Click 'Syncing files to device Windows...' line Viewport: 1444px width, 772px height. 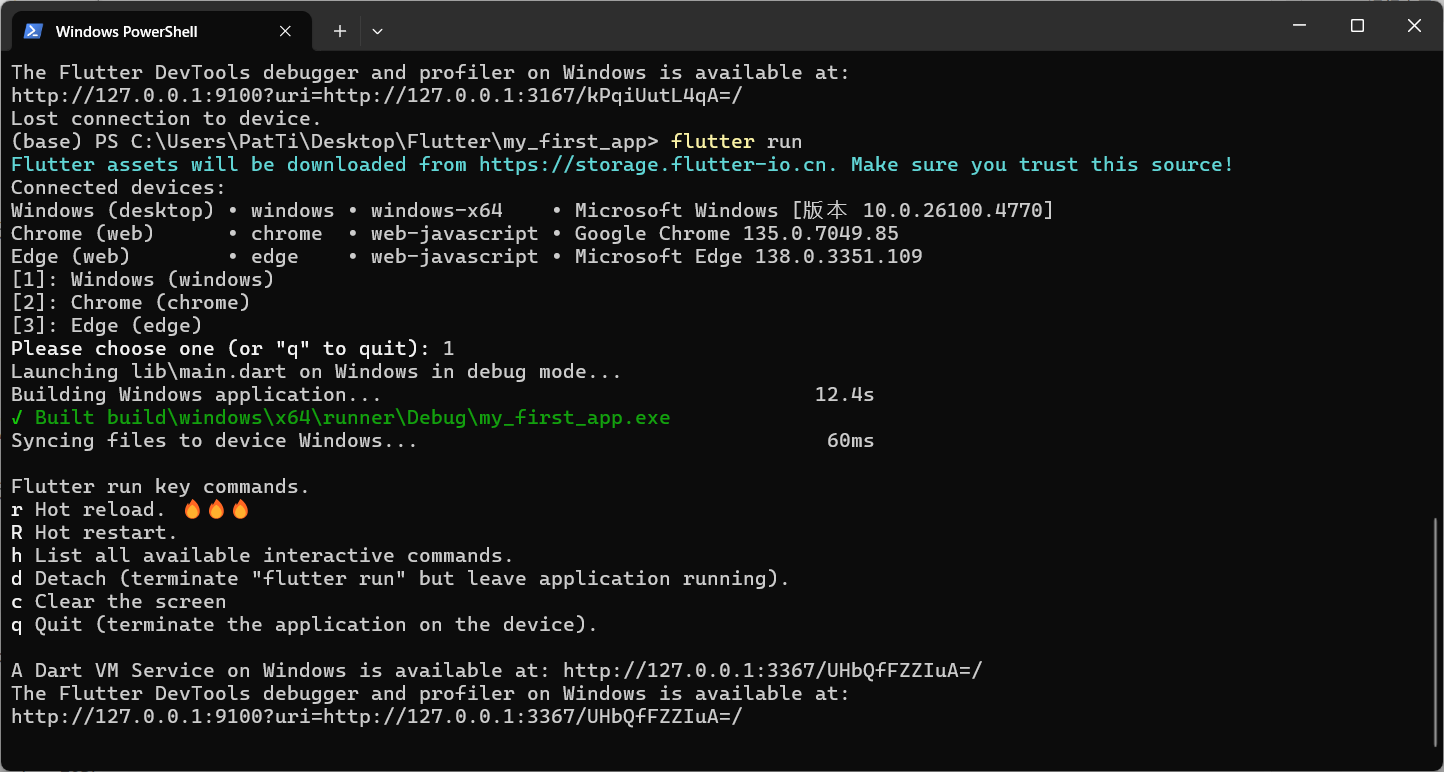(214, 440)
